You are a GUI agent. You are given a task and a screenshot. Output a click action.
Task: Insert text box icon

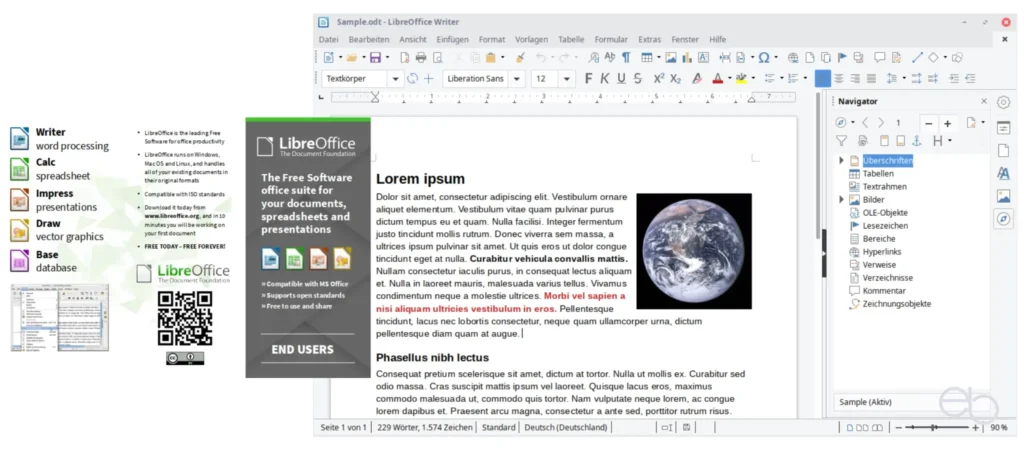tap(703, 57)
